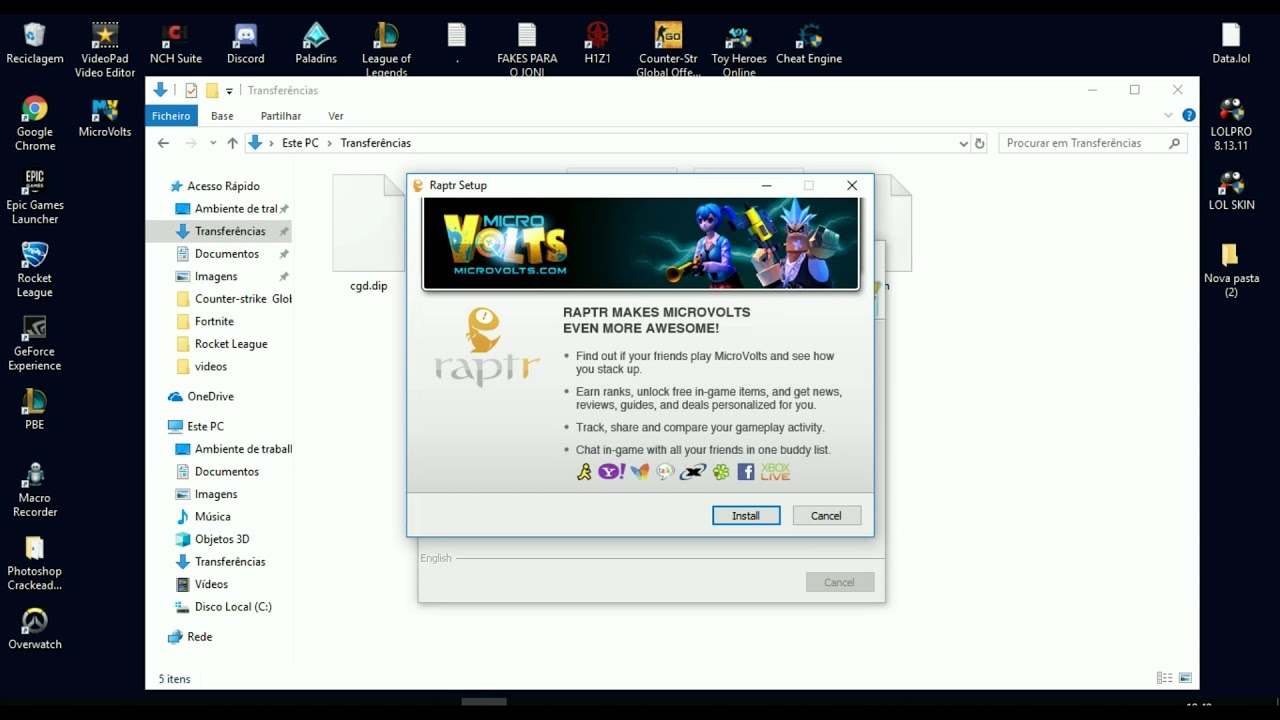Click the Explorer back arrow

(x=163, y=143)
